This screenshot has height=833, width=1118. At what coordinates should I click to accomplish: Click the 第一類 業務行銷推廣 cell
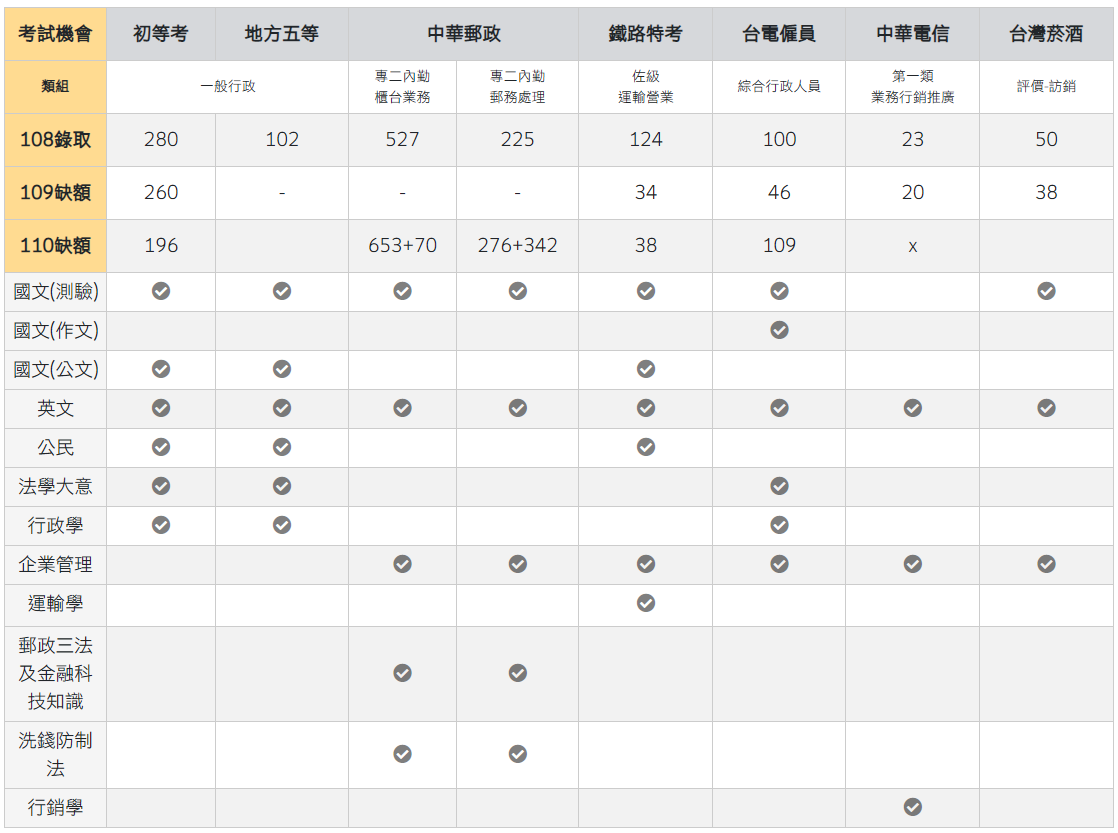click(x=913, y=86)
